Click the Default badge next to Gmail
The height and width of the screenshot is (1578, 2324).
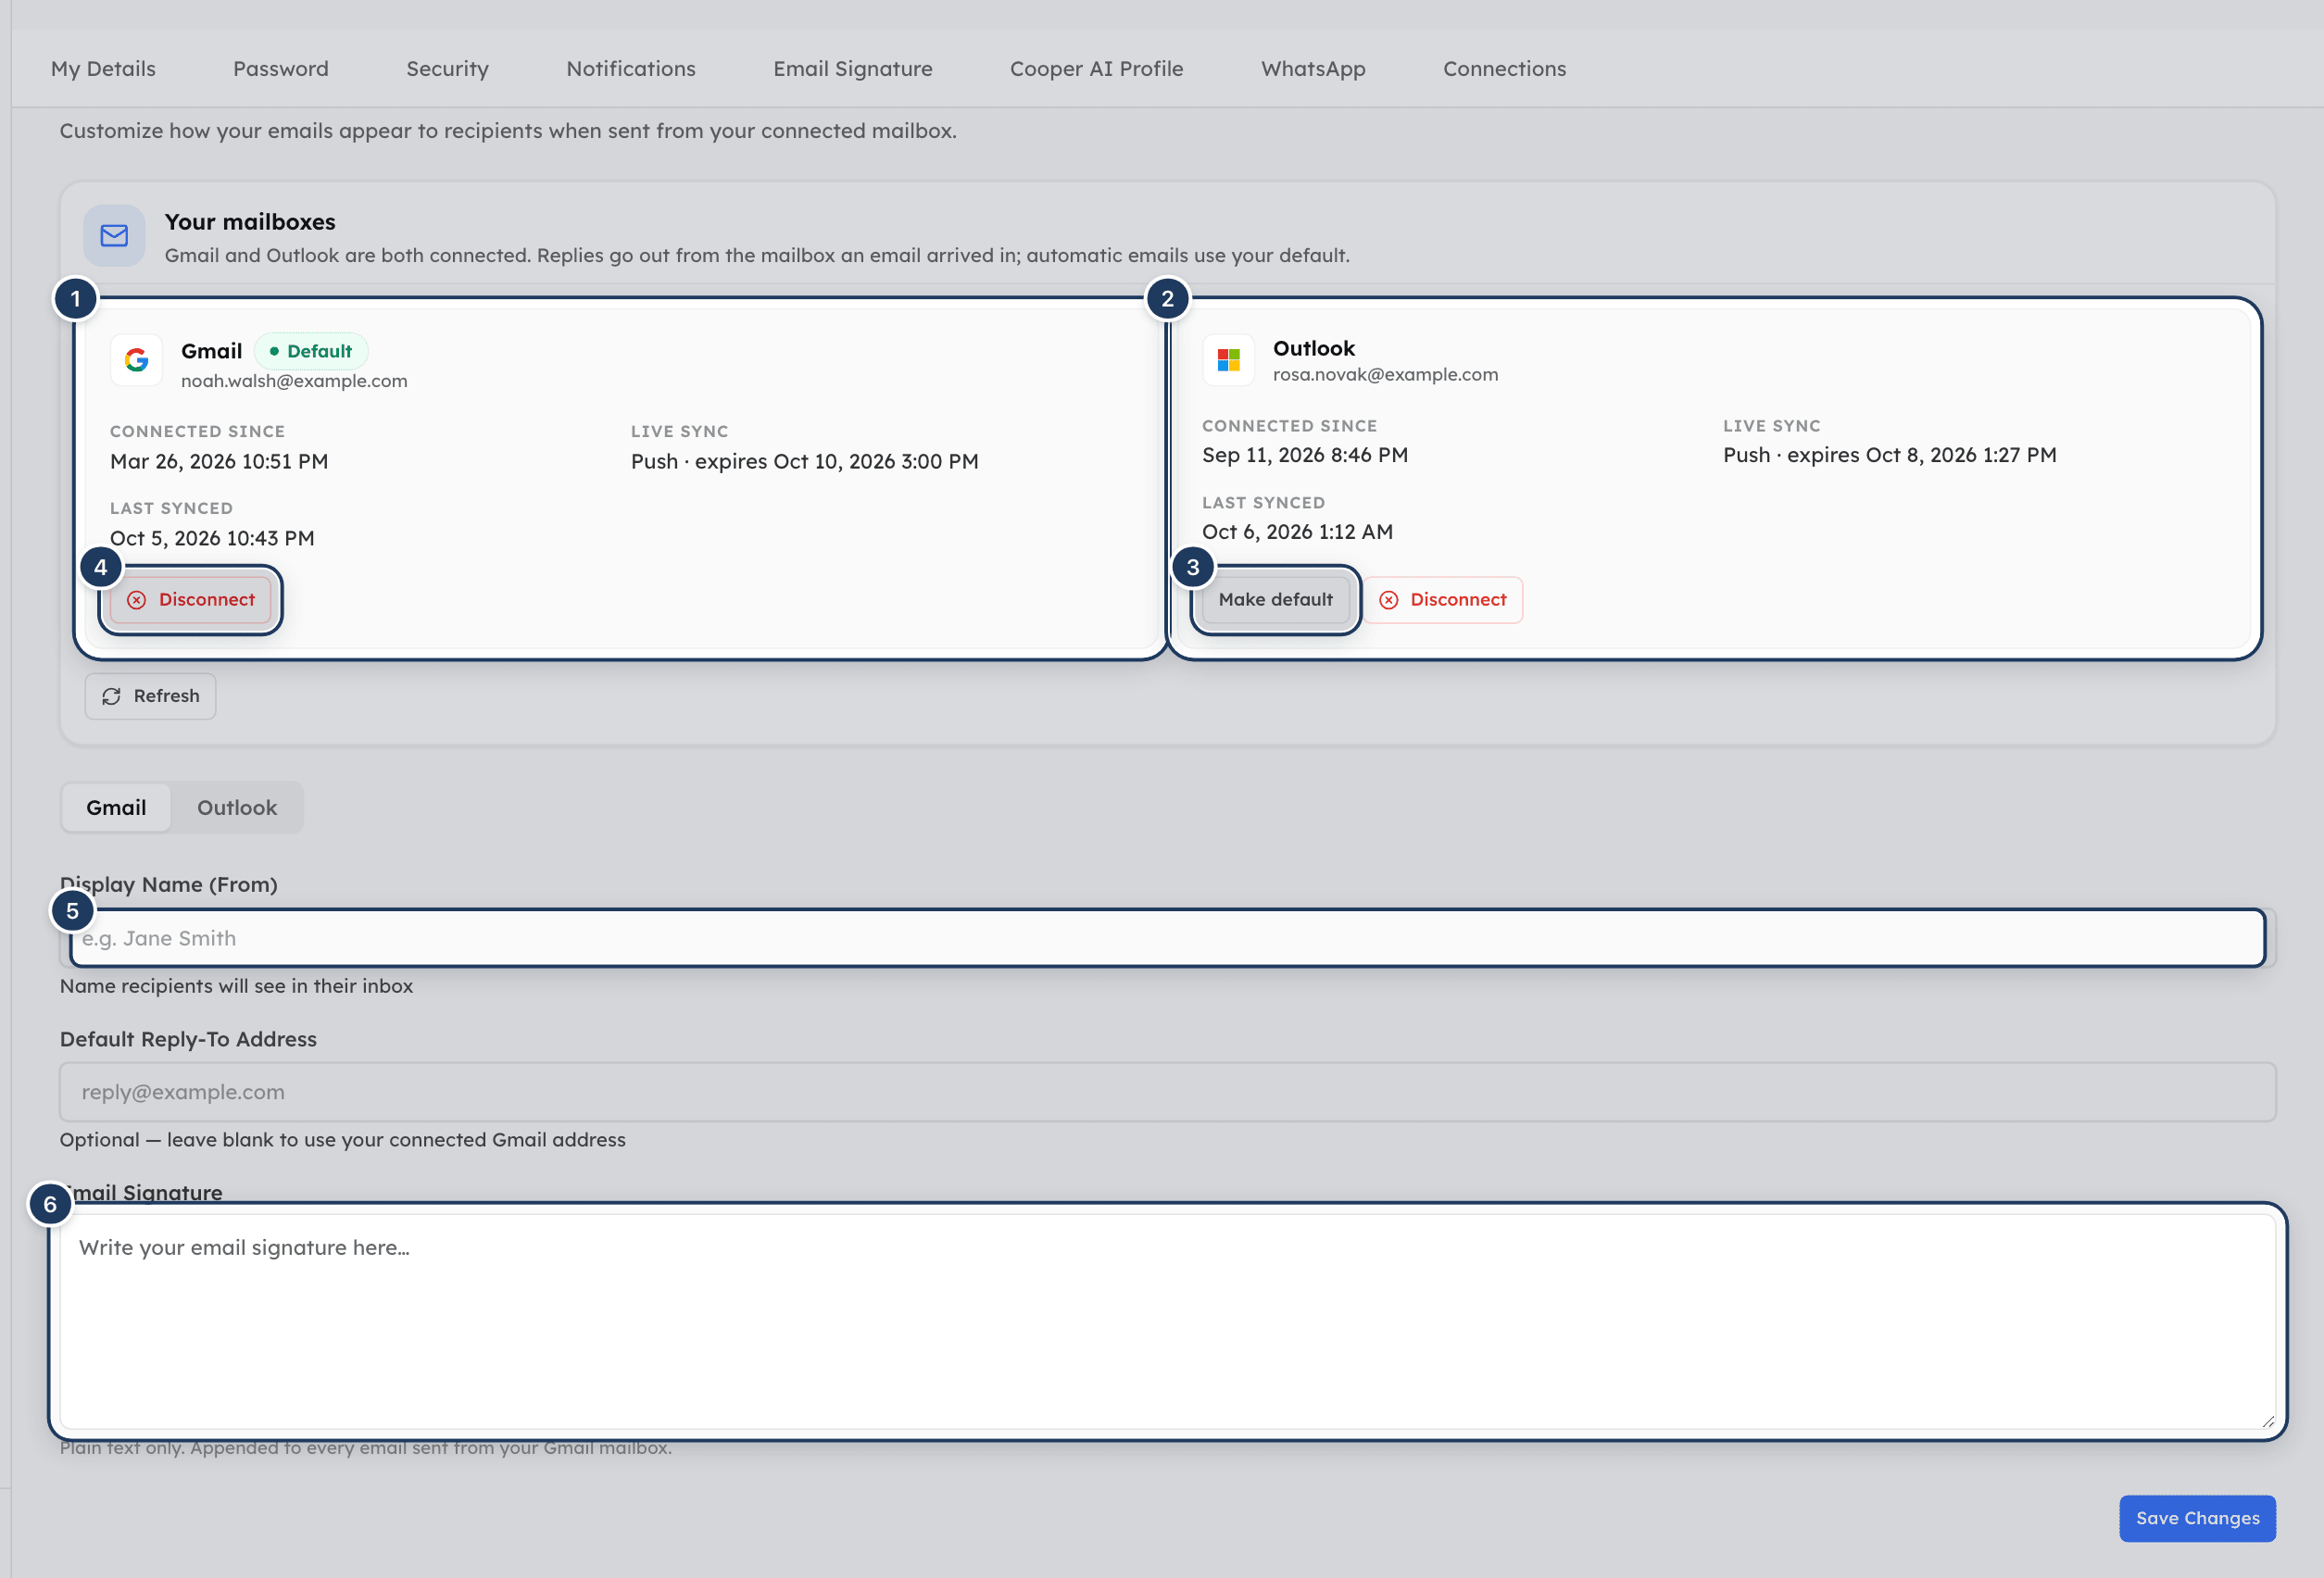[311, 351]
